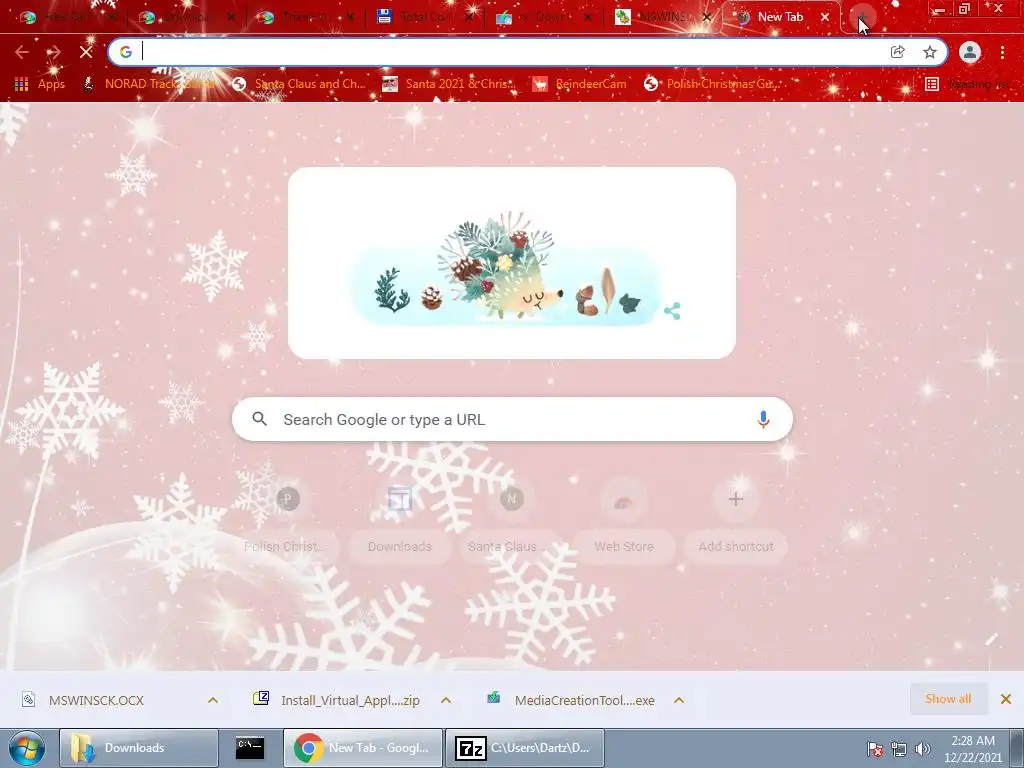The image size is (1024, 768).
Task: Open Action Center flag tray icon
Action: [875, 749]
